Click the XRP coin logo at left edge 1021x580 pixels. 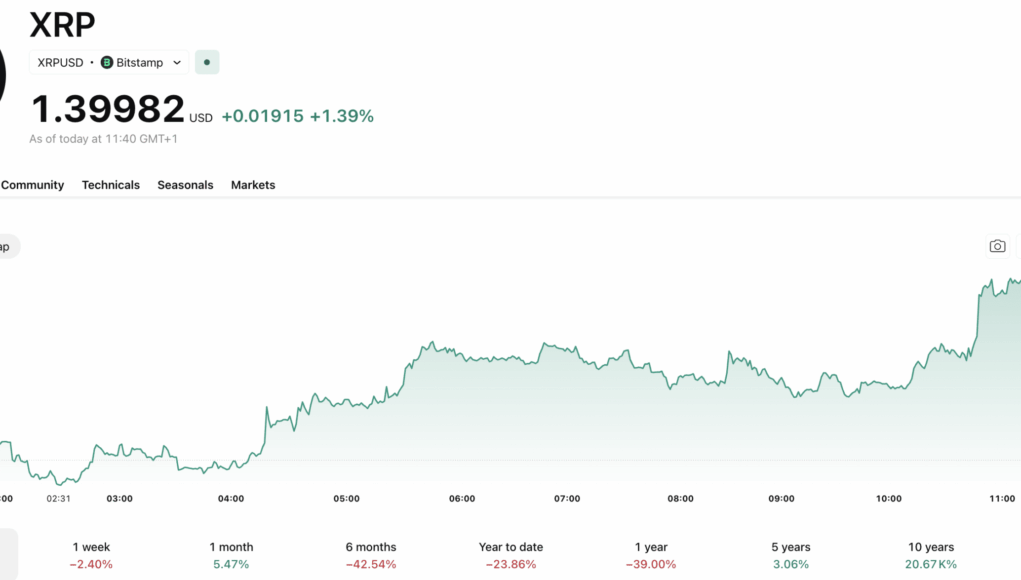3,75
